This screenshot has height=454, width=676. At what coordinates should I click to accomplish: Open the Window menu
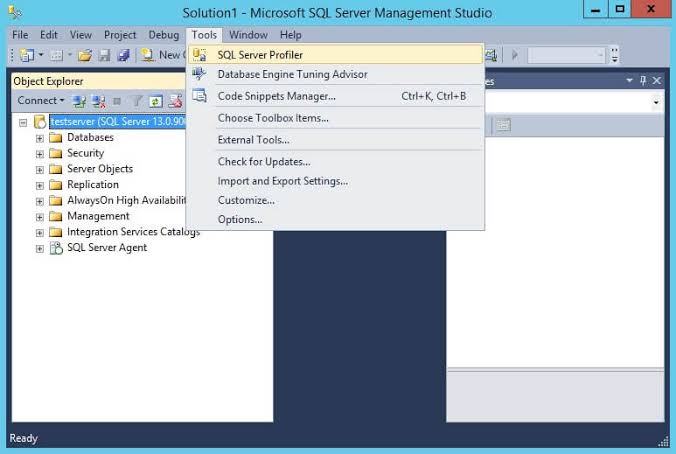tap(248, 35)
